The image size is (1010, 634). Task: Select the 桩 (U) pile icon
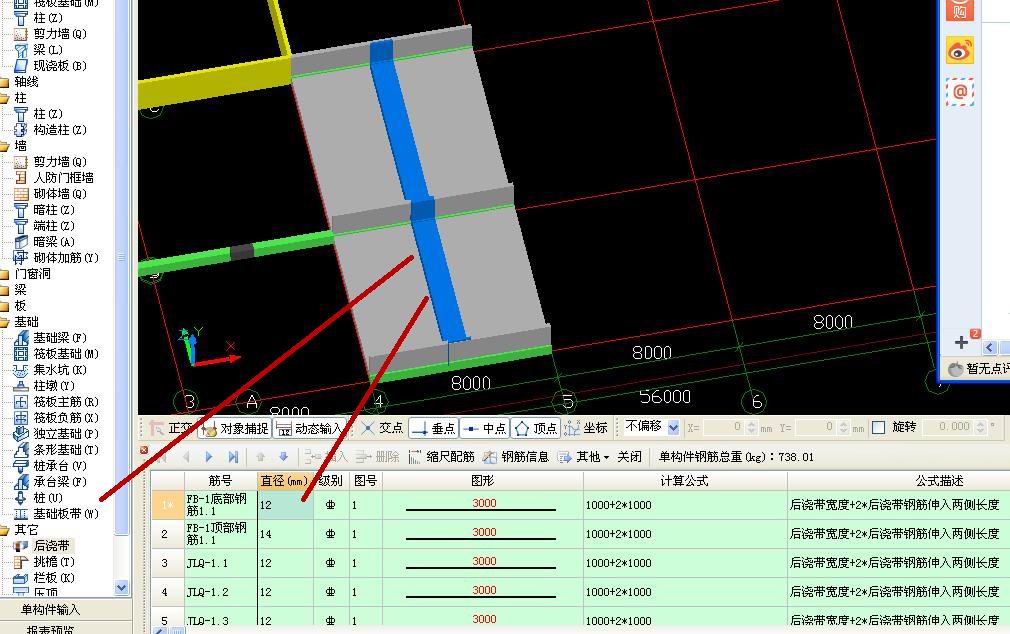21,498
